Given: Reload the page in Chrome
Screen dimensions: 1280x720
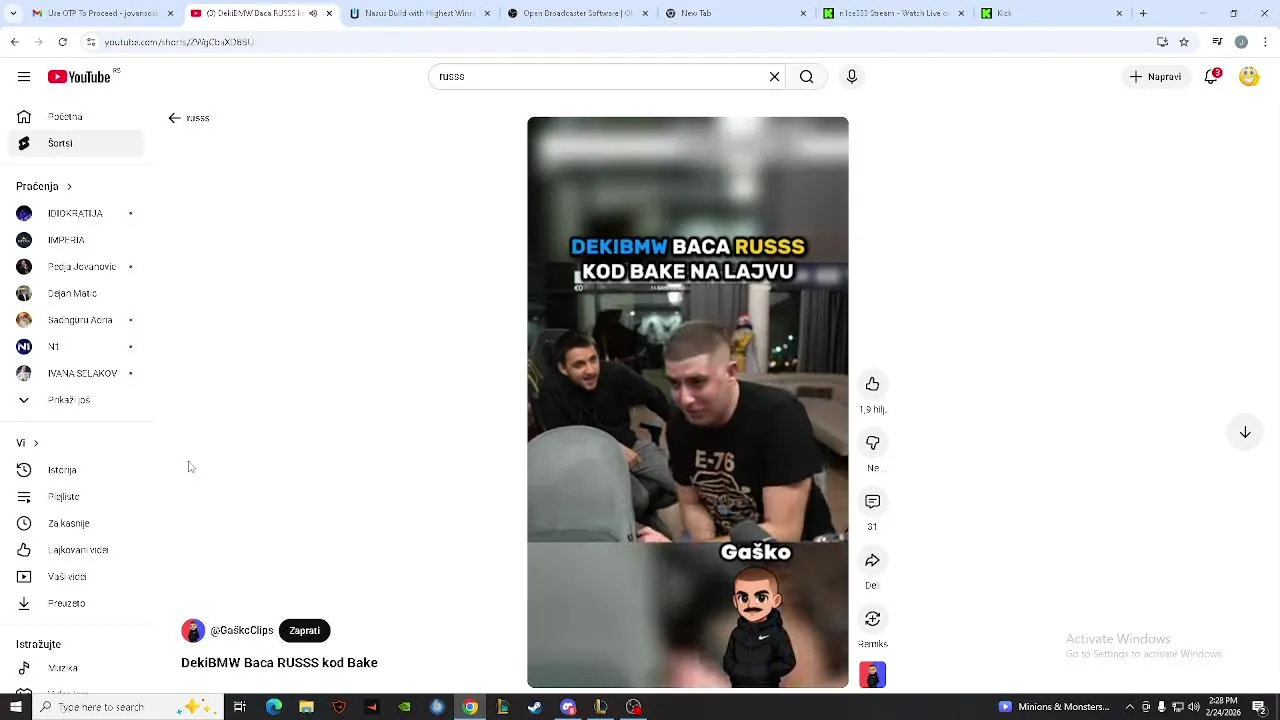Looking at the screenshot, I should point(62,42).
